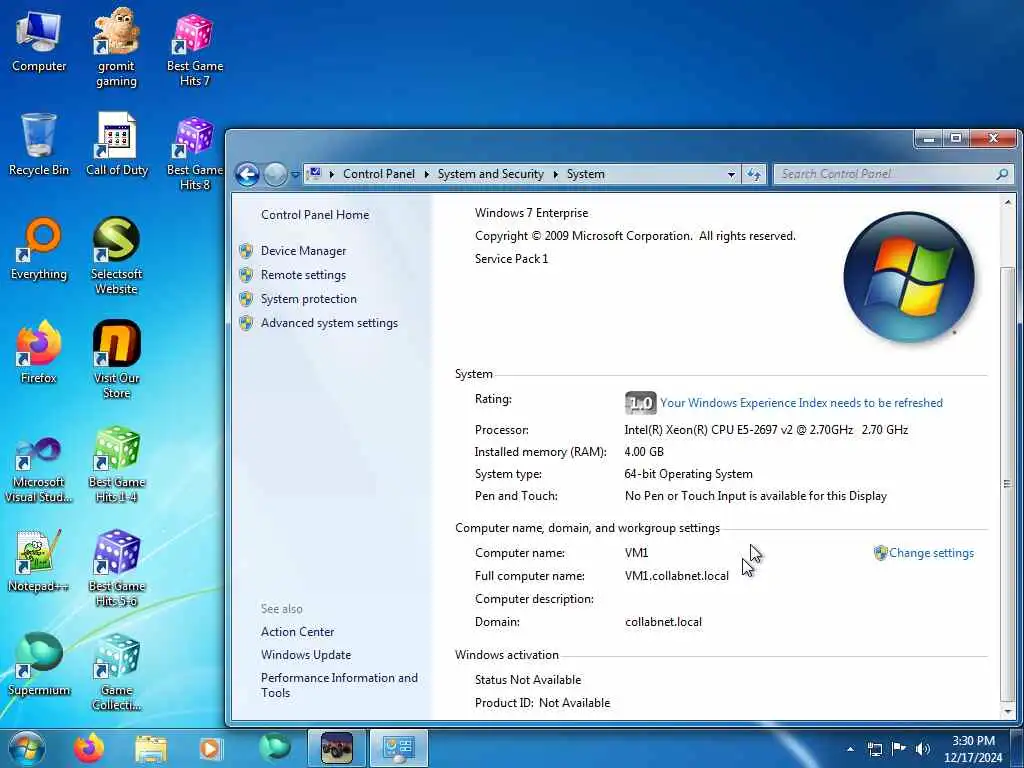Click the Windows 7 Enterprise edition text
This screenshot has height=768, width=1024.
(x=532, y=213)
